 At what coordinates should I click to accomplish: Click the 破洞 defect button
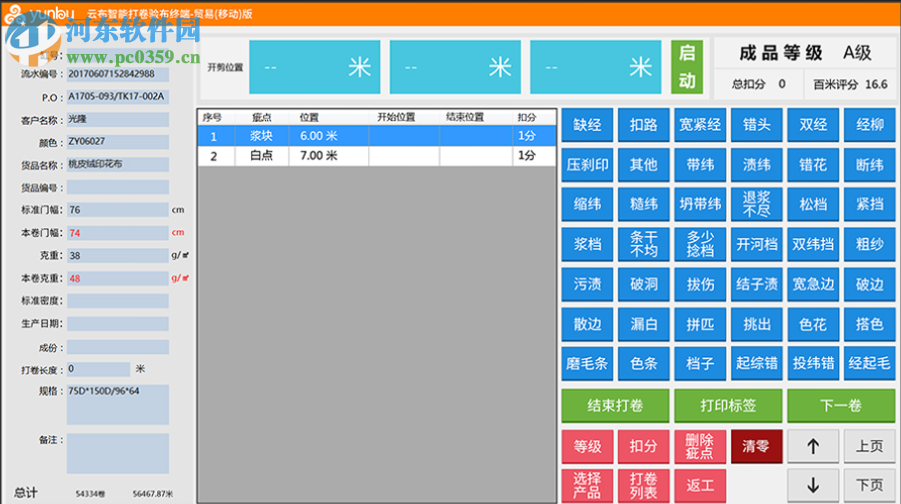point(644,284)
